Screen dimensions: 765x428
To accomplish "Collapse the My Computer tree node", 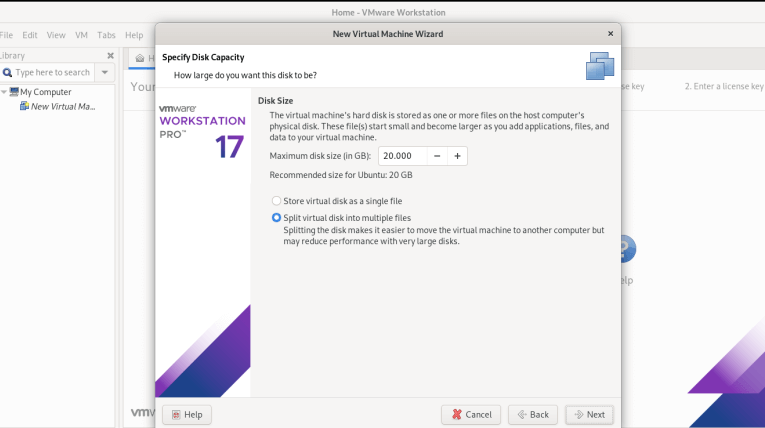I will coord(4,92).
